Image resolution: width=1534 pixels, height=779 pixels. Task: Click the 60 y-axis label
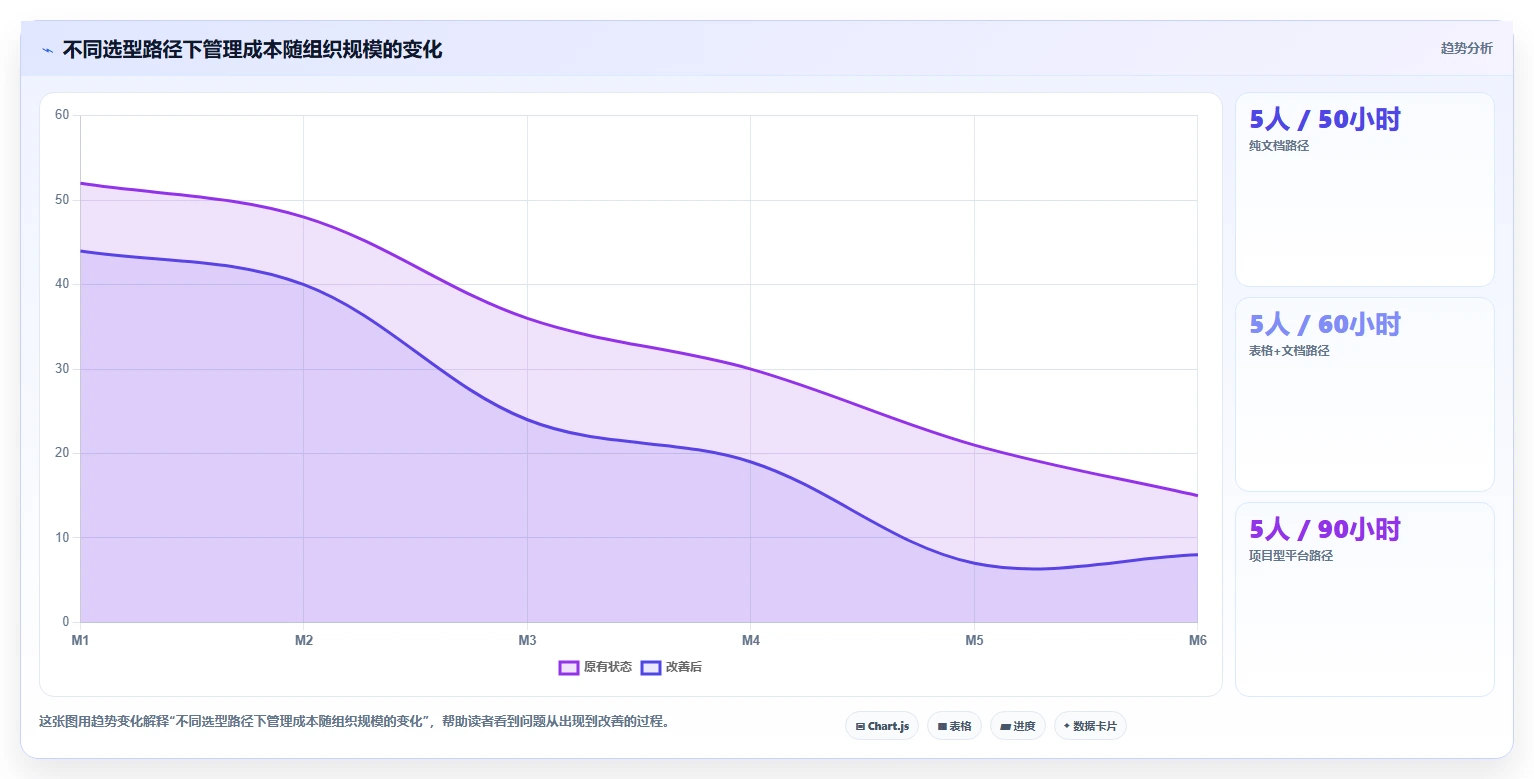62,115
